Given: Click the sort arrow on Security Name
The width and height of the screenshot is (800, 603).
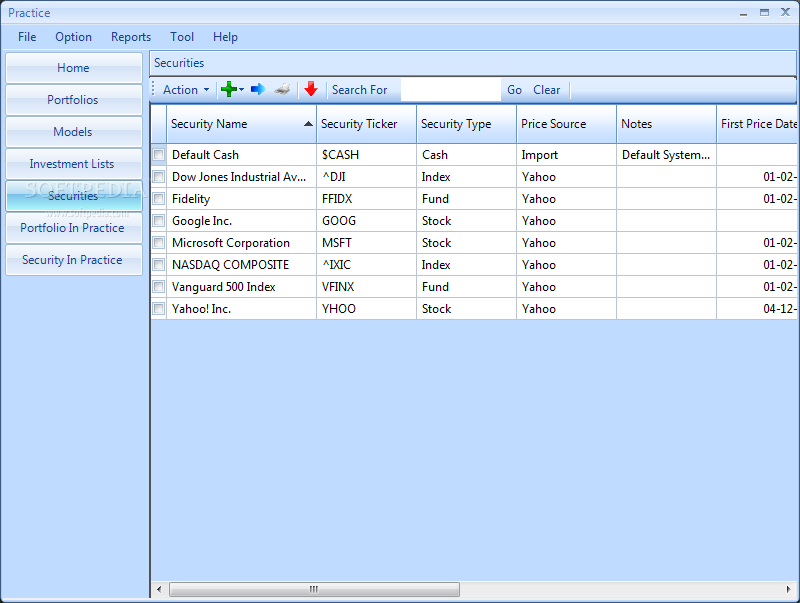Looking at the screenshot, I should click(308, 124).
